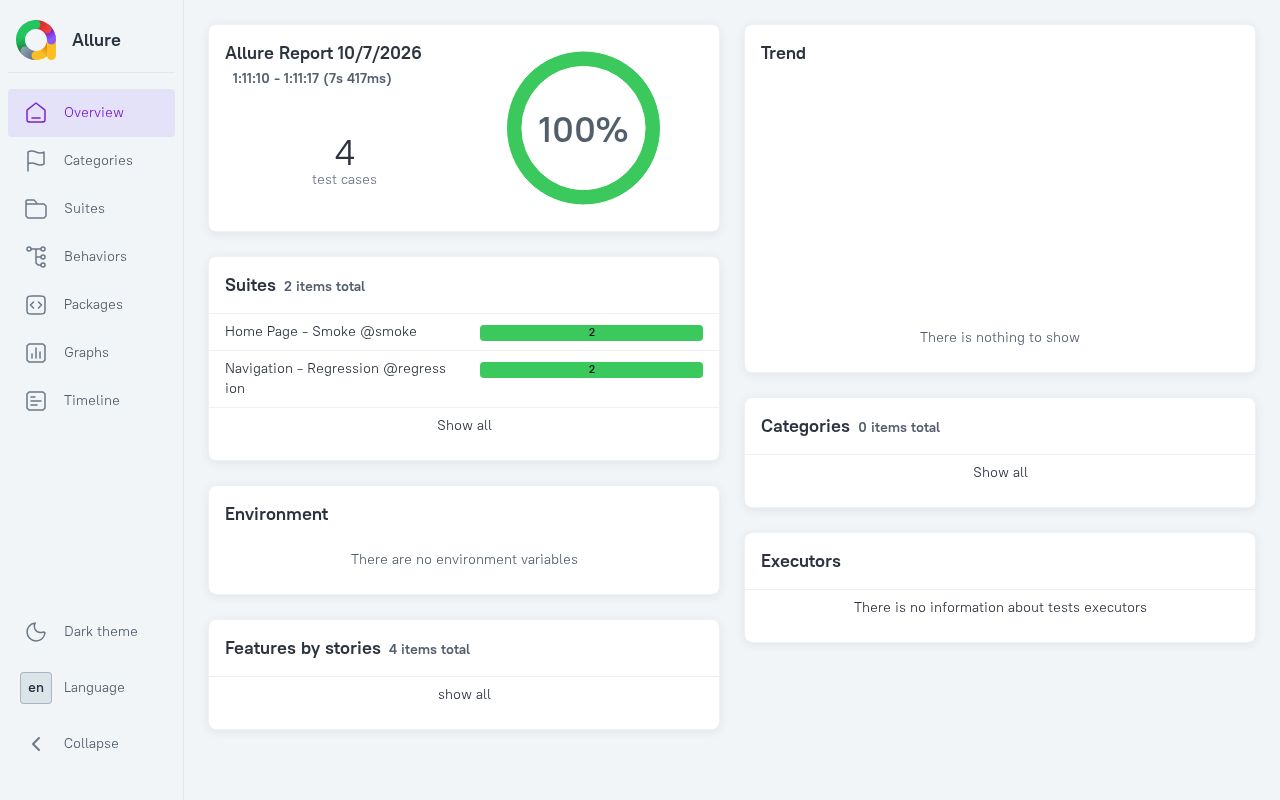This screenshot has height=800, width=1280.
Task: Open the Overview menu item
Action: click(x=92, y=113)
